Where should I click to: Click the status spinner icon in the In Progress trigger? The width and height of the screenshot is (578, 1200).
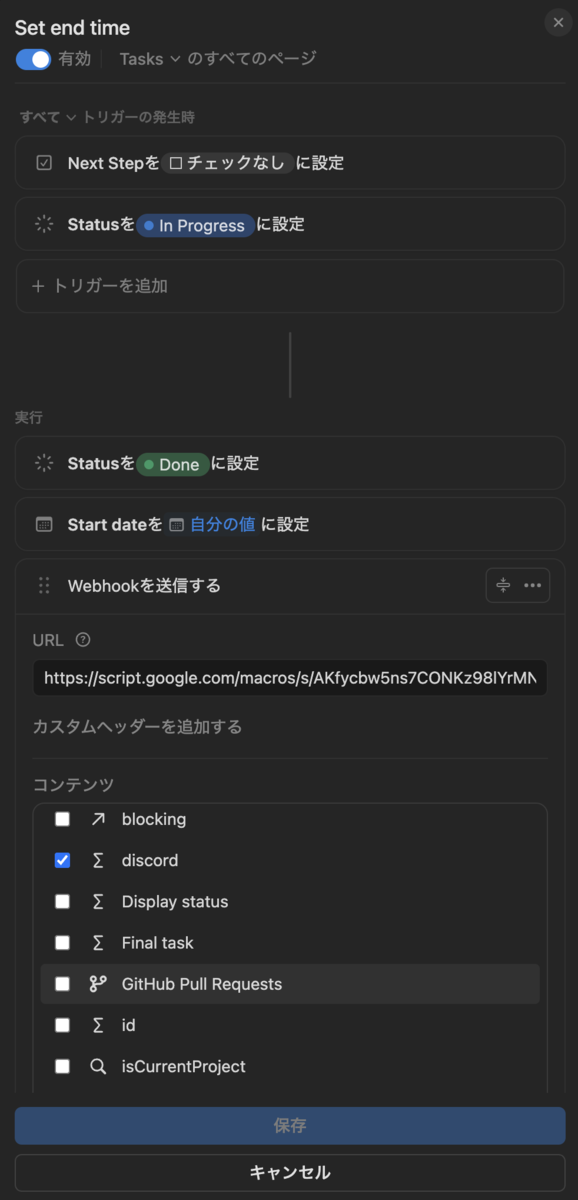(44, 224)
